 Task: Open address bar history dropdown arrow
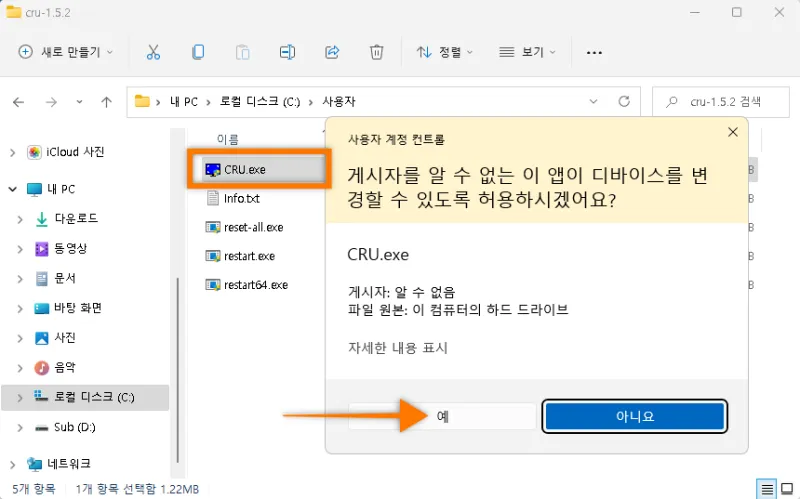point(593,102)
